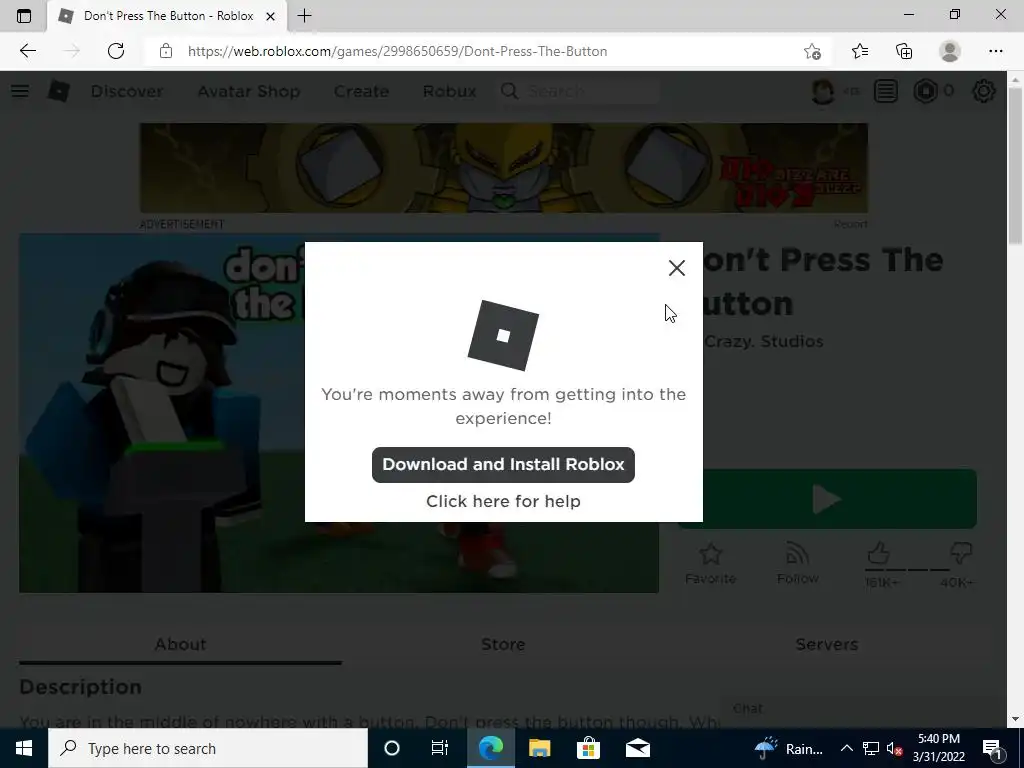1024x768 pixels.
Task: Open browser Collections
Action: point(904,51)
